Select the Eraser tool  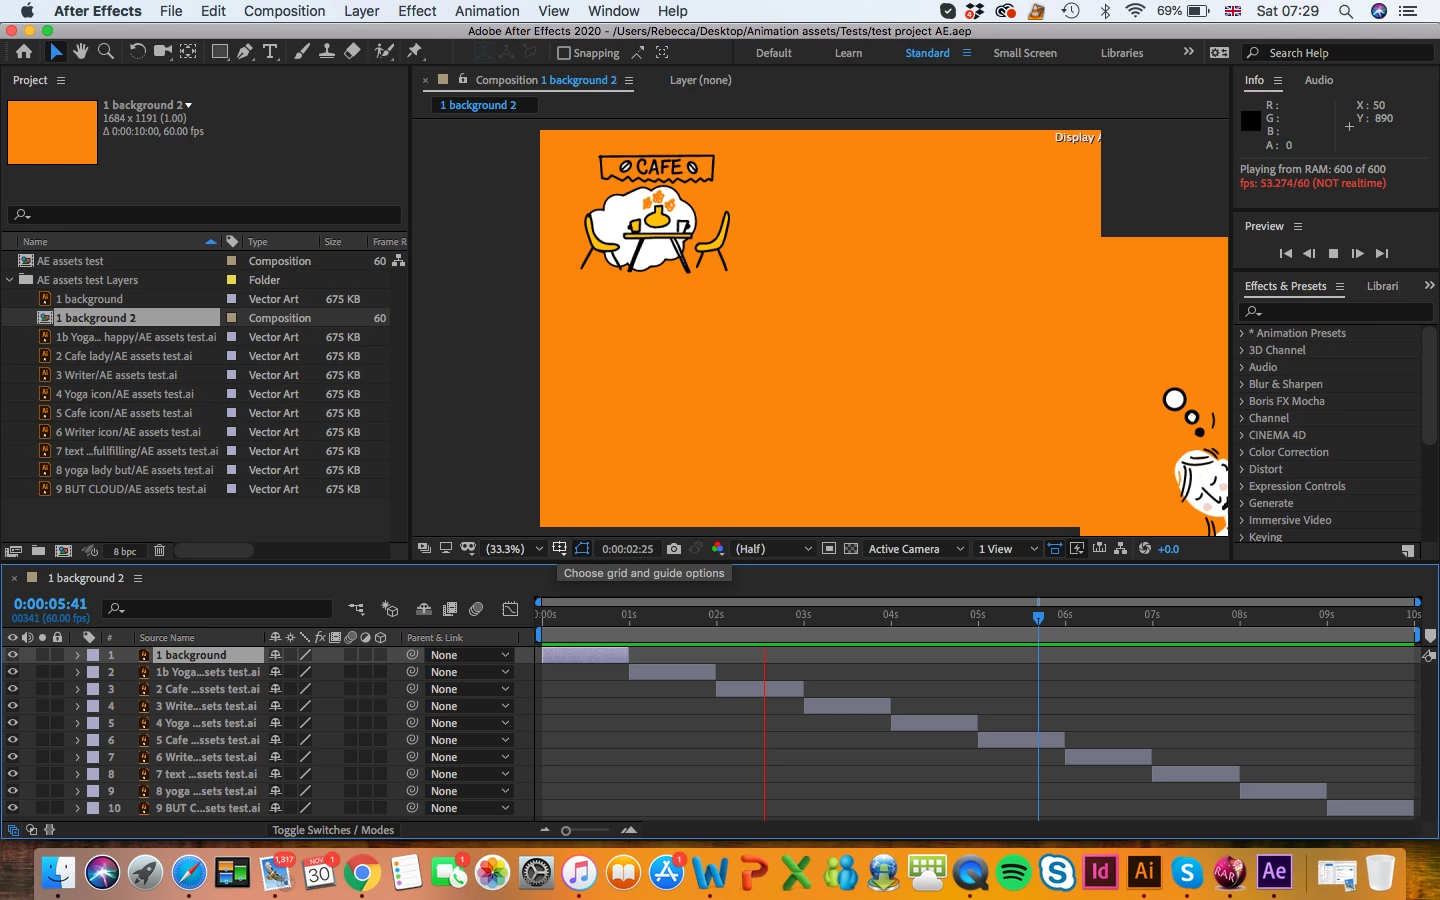click(x=352, y=52)
